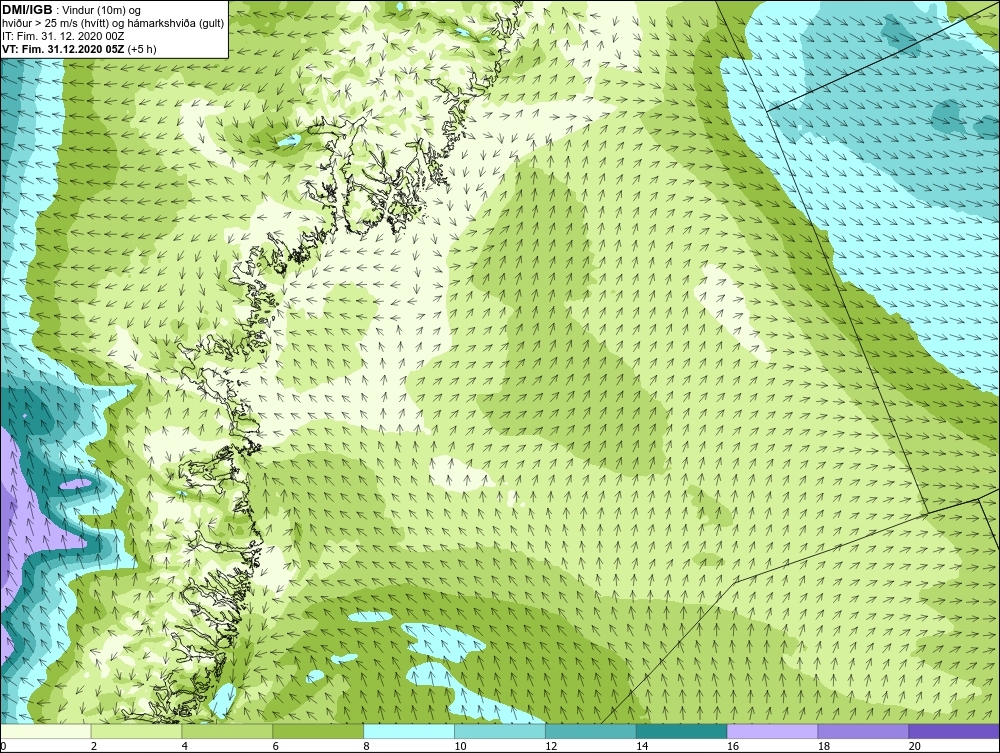The height and width of the screenshot is (753, 1000).
Task: Click the legend value label '6'
Action: click(276, 746)
